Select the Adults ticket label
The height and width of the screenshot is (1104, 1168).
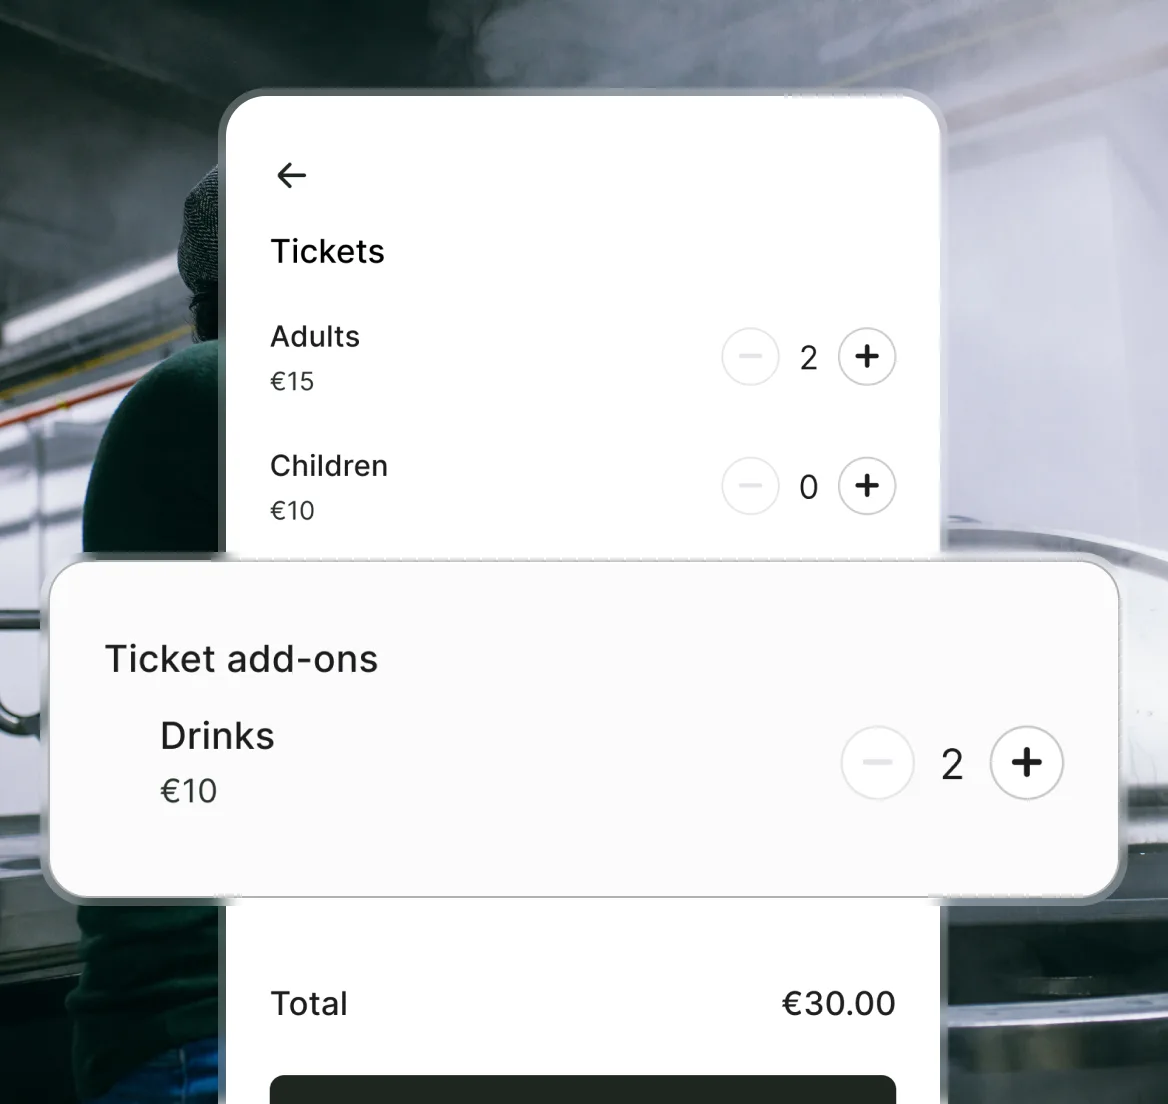[315, 337]
